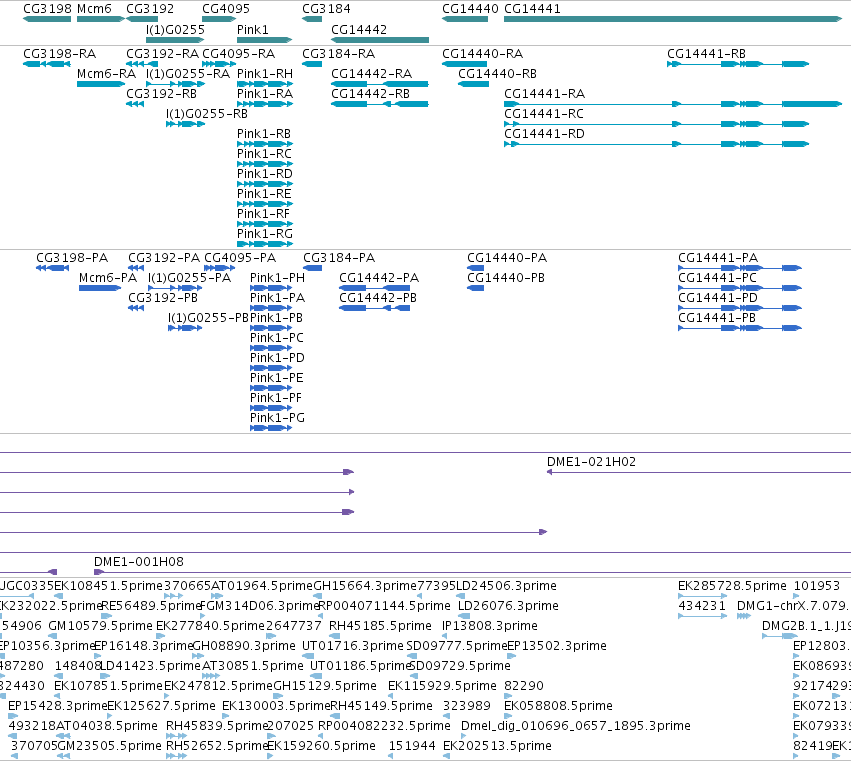The height and width of the screenshot is (761, 851).
Task: Click the IP13808.3prime EST label
Action: click(x=490, y=625)
